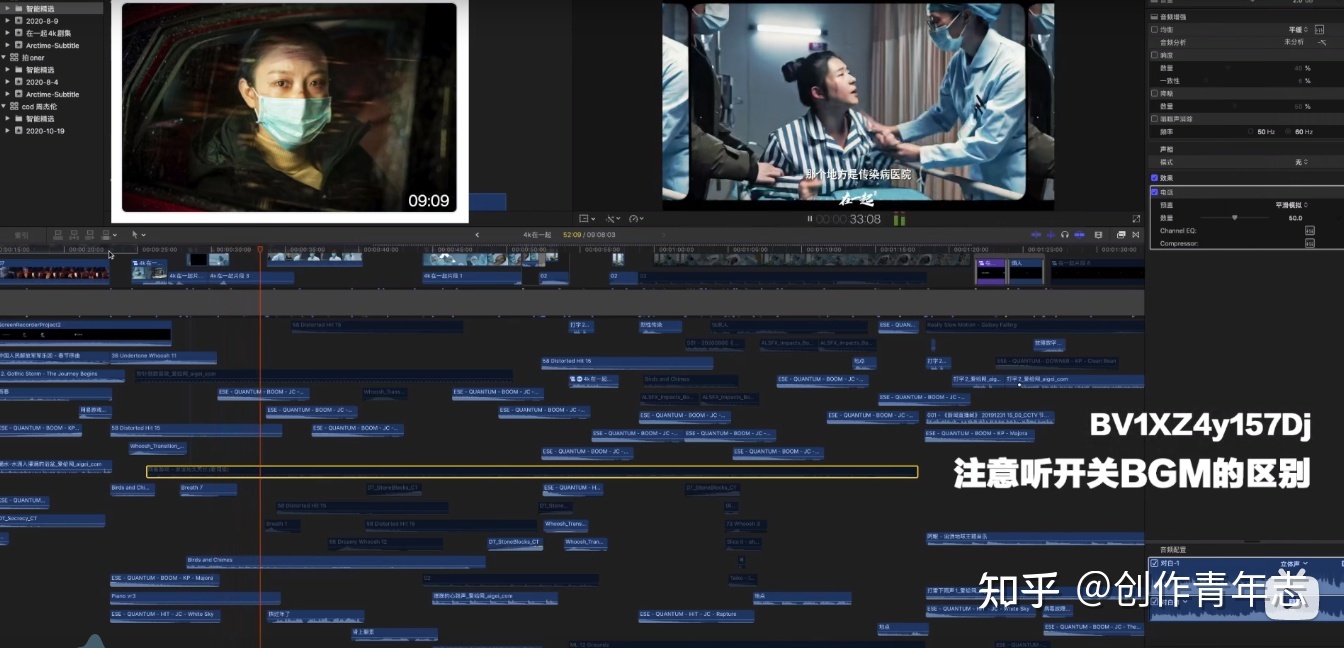Select the 60 Hz radio button
Viewport: 1344px width, 648px height.
point(1289,132)
